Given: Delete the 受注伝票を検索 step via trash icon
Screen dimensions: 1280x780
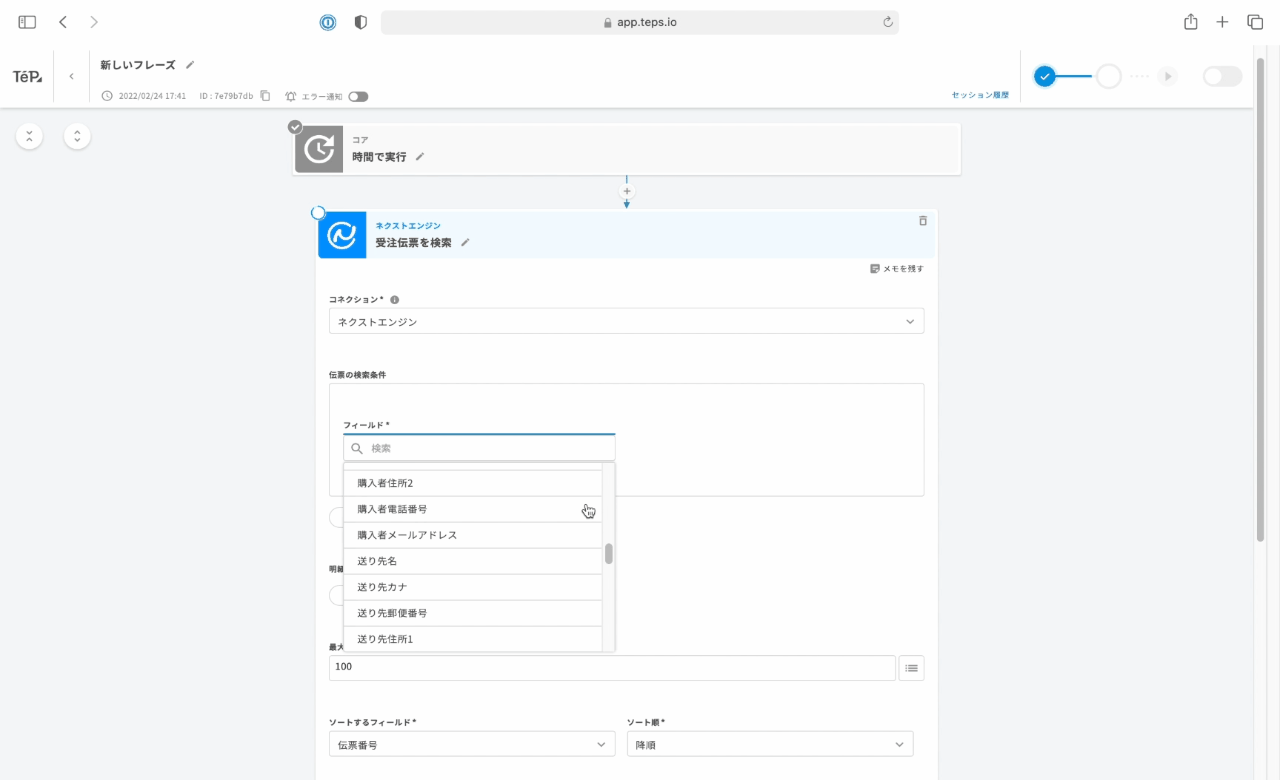Looking at the screenshot, I should tap(922, 221).
